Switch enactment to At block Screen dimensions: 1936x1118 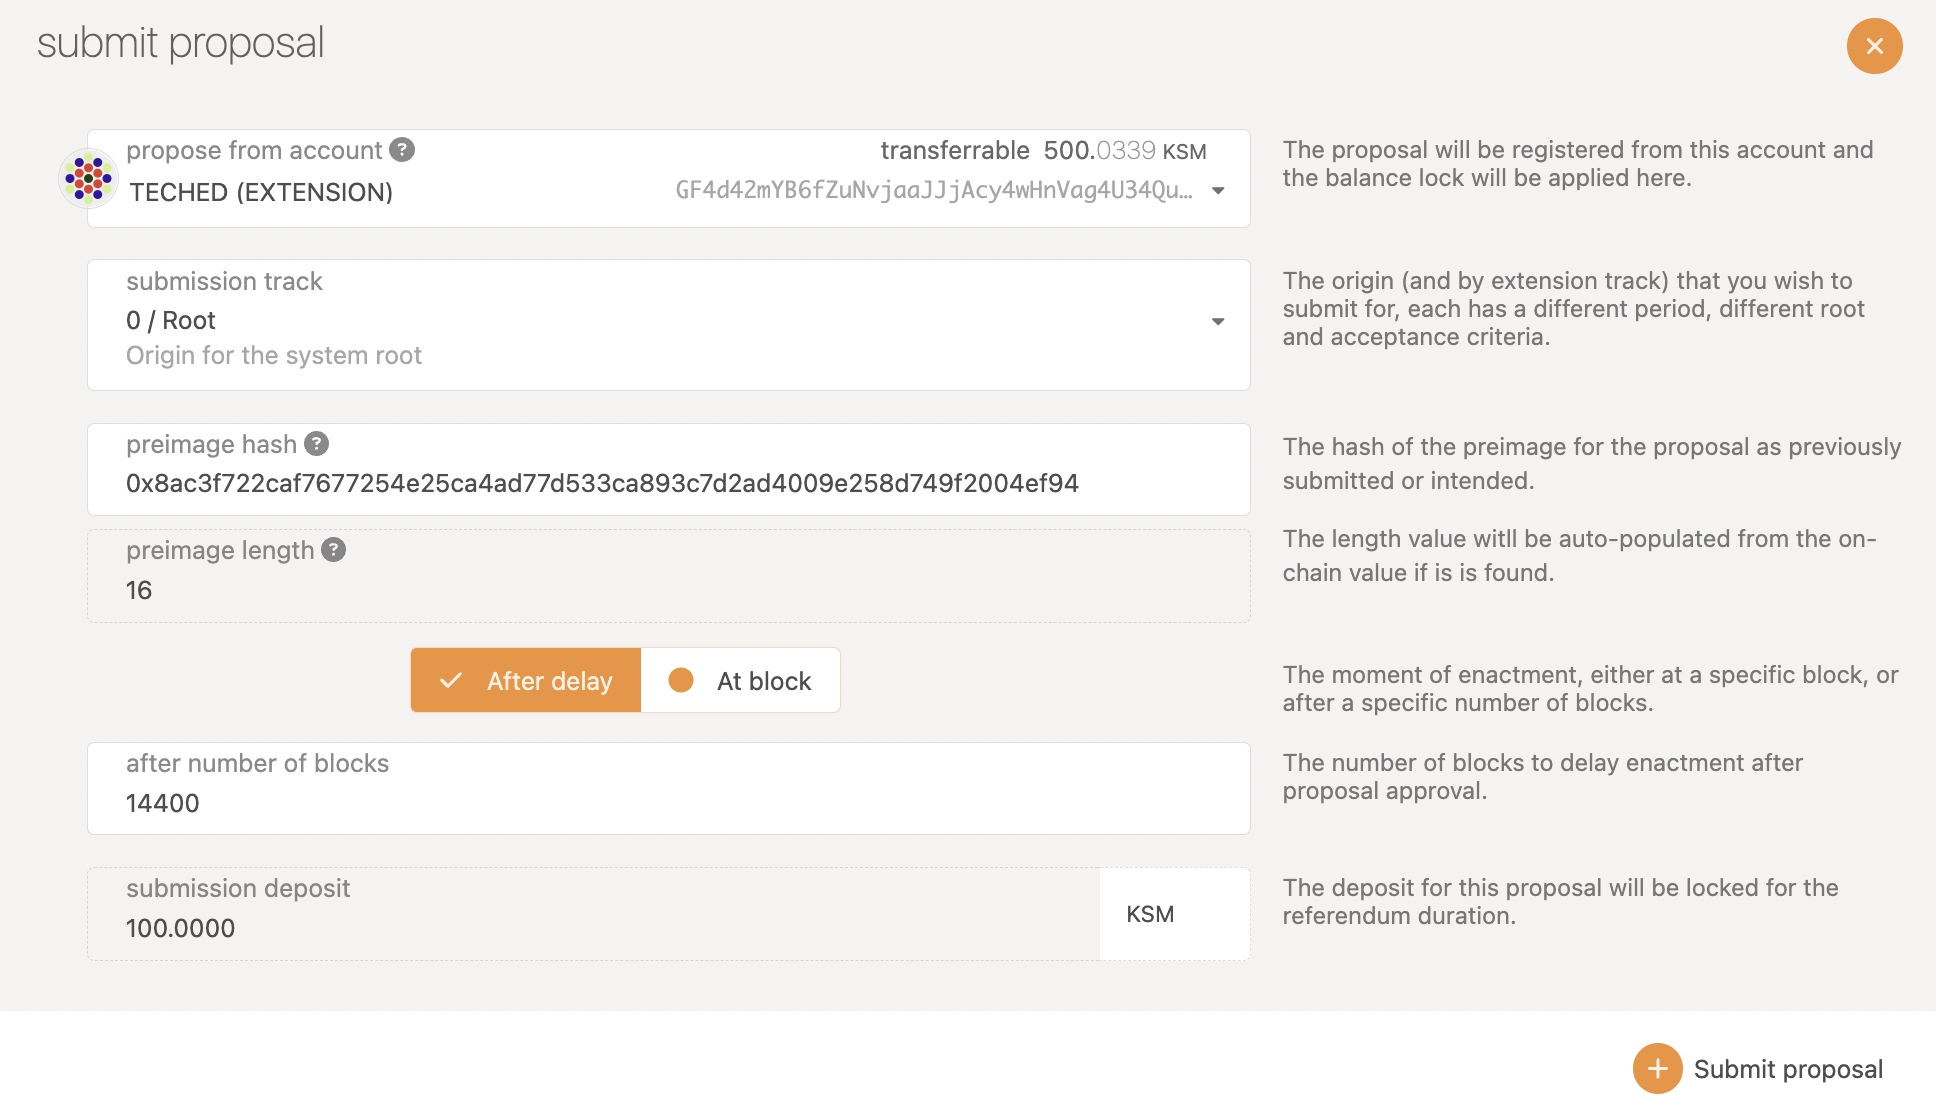coord(763,681)
